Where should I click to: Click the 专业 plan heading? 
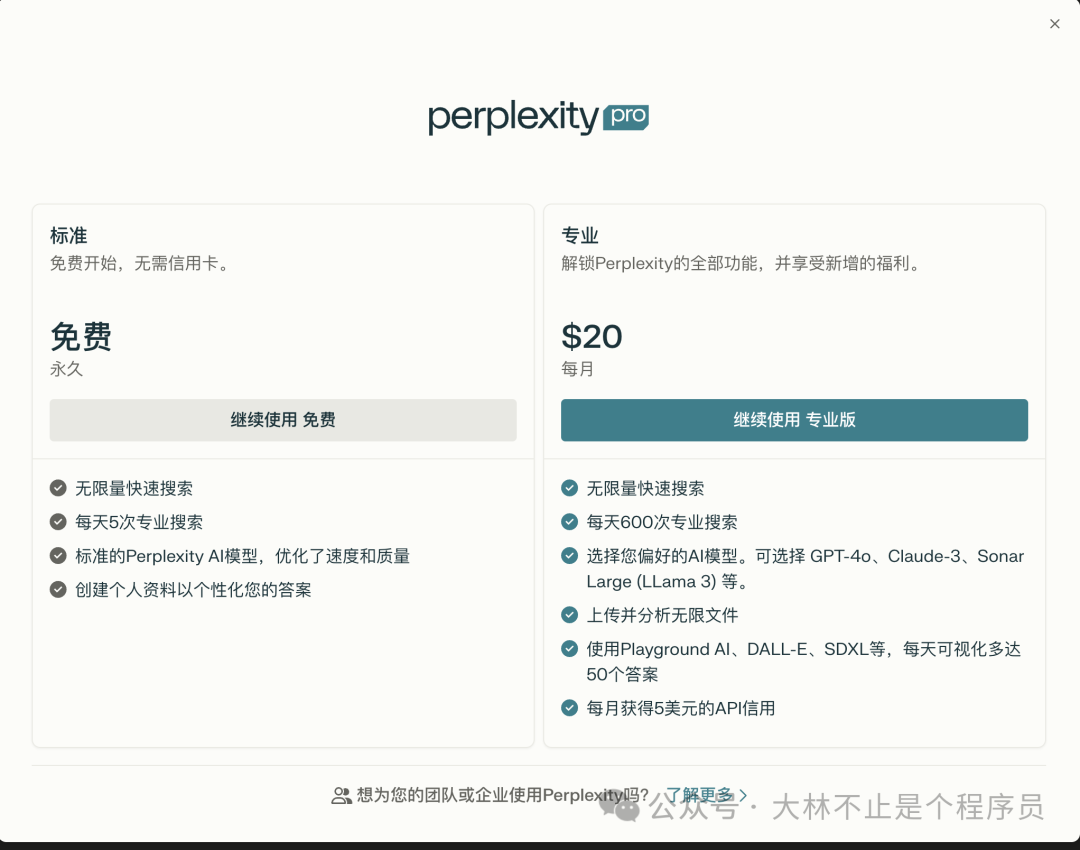pyautogui.click(x=580, y=236)
